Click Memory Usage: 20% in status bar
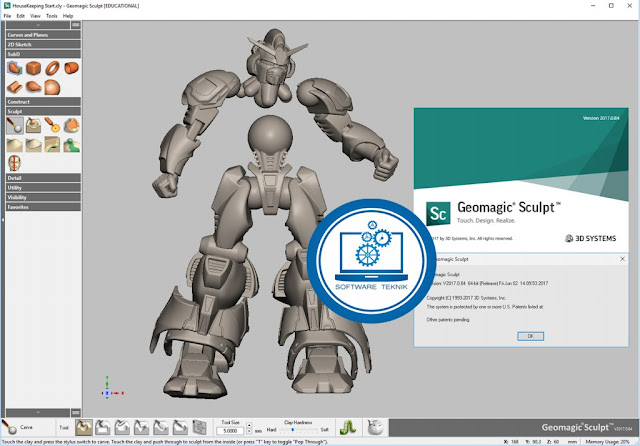640x446 pixels. [x=607, y=442]
